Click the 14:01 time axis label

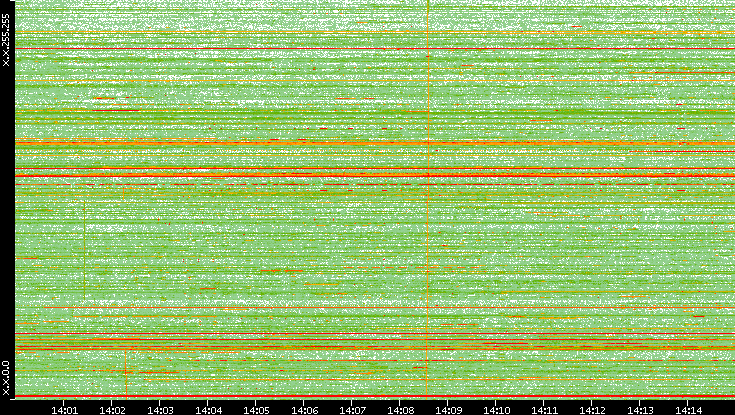(64, 410)
